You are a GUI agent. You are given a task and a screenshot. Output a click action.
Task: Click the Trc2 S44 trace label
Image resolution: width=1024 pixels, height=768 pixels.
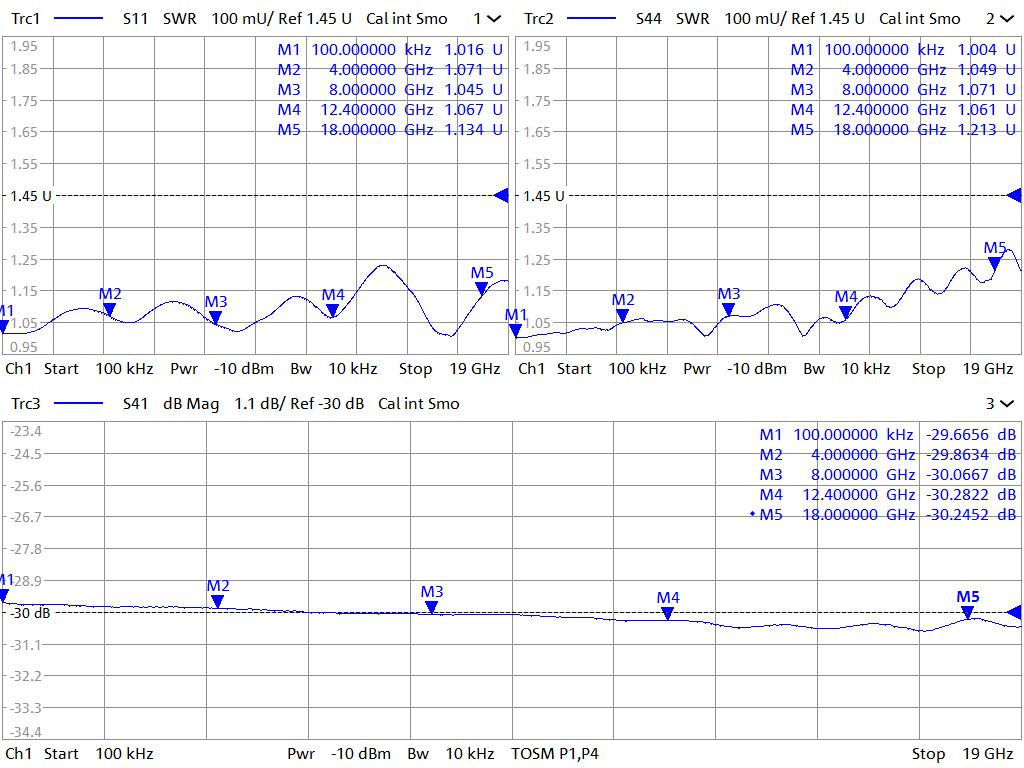[538, 18]
